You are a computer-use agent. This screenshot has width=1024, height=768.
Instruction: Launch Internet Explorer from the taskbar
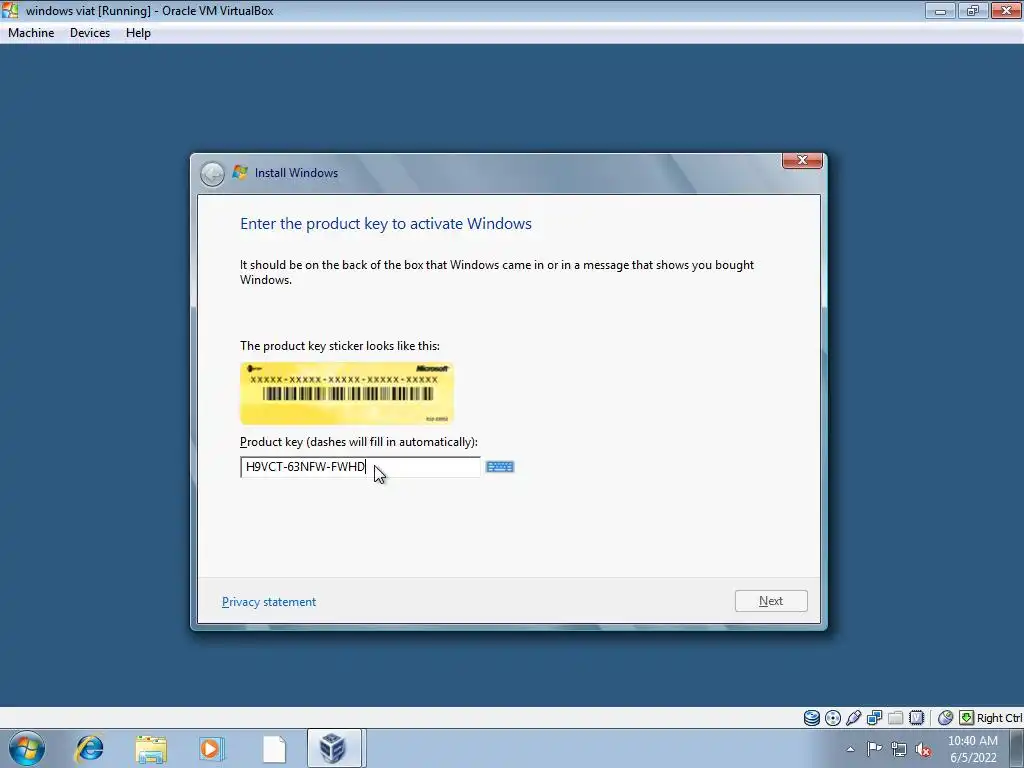tap(89, 748)
